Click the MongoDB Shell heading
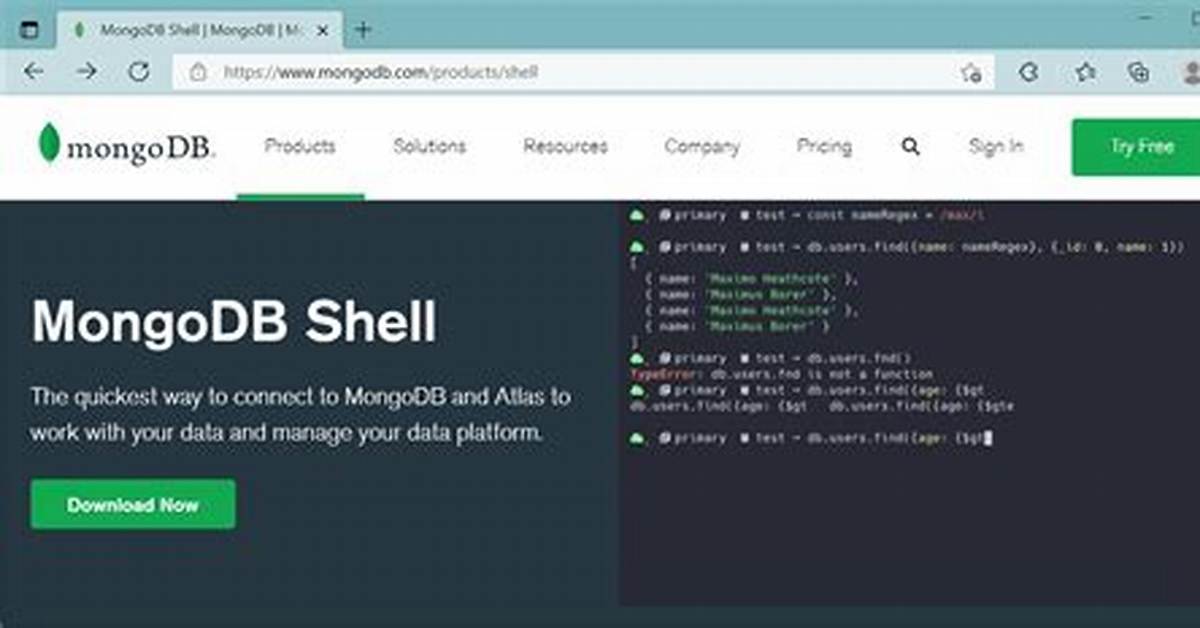The image size is (1200, 628). pos(234,322)
